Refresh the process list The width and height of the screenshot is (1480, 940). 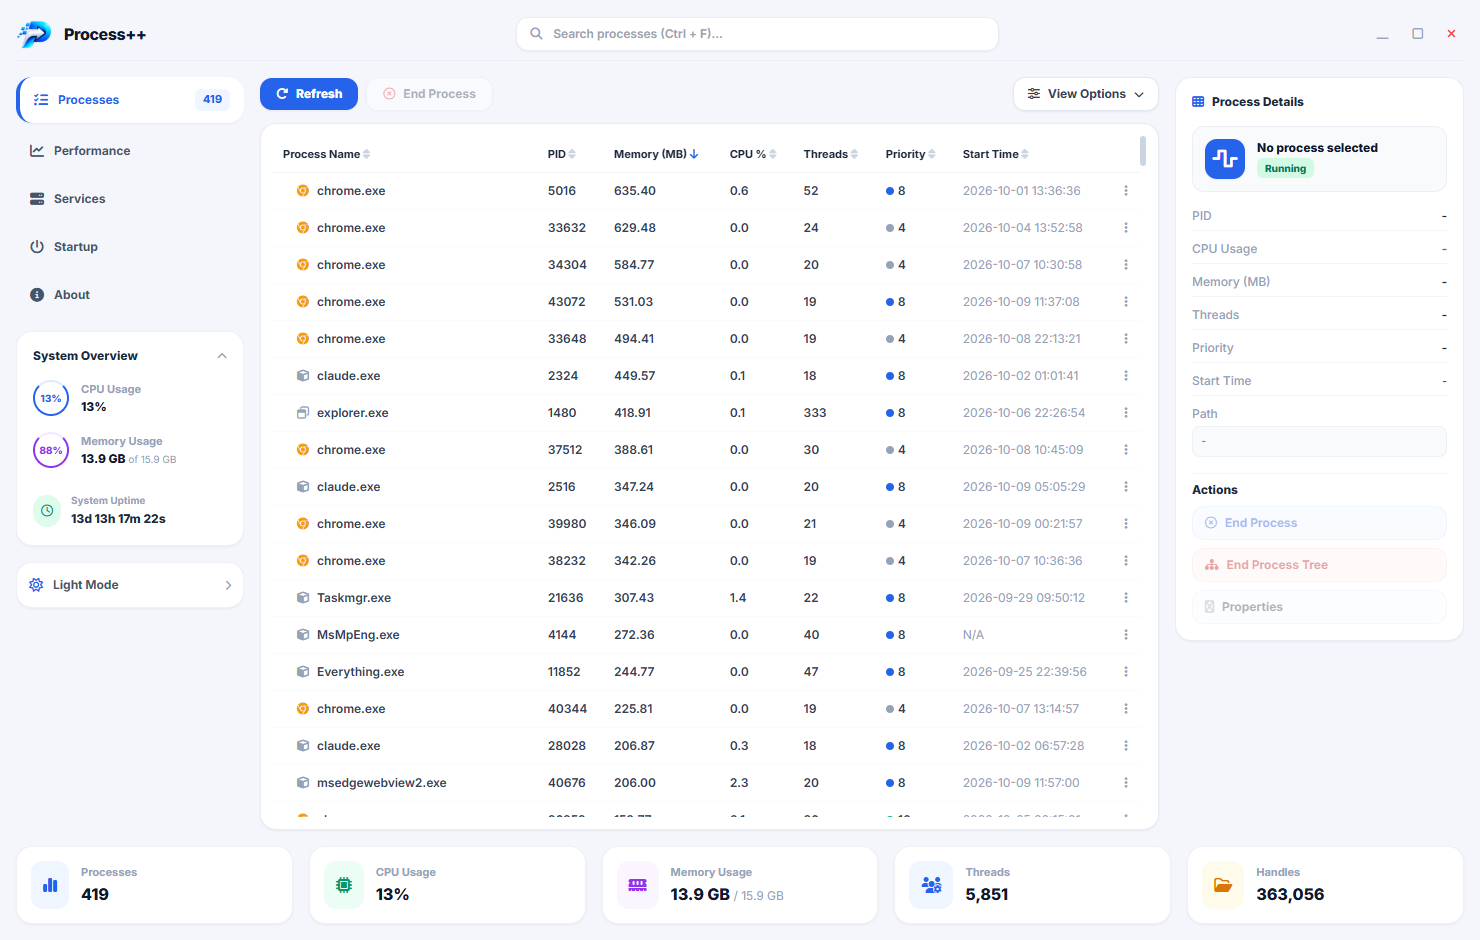click(309, 94)
